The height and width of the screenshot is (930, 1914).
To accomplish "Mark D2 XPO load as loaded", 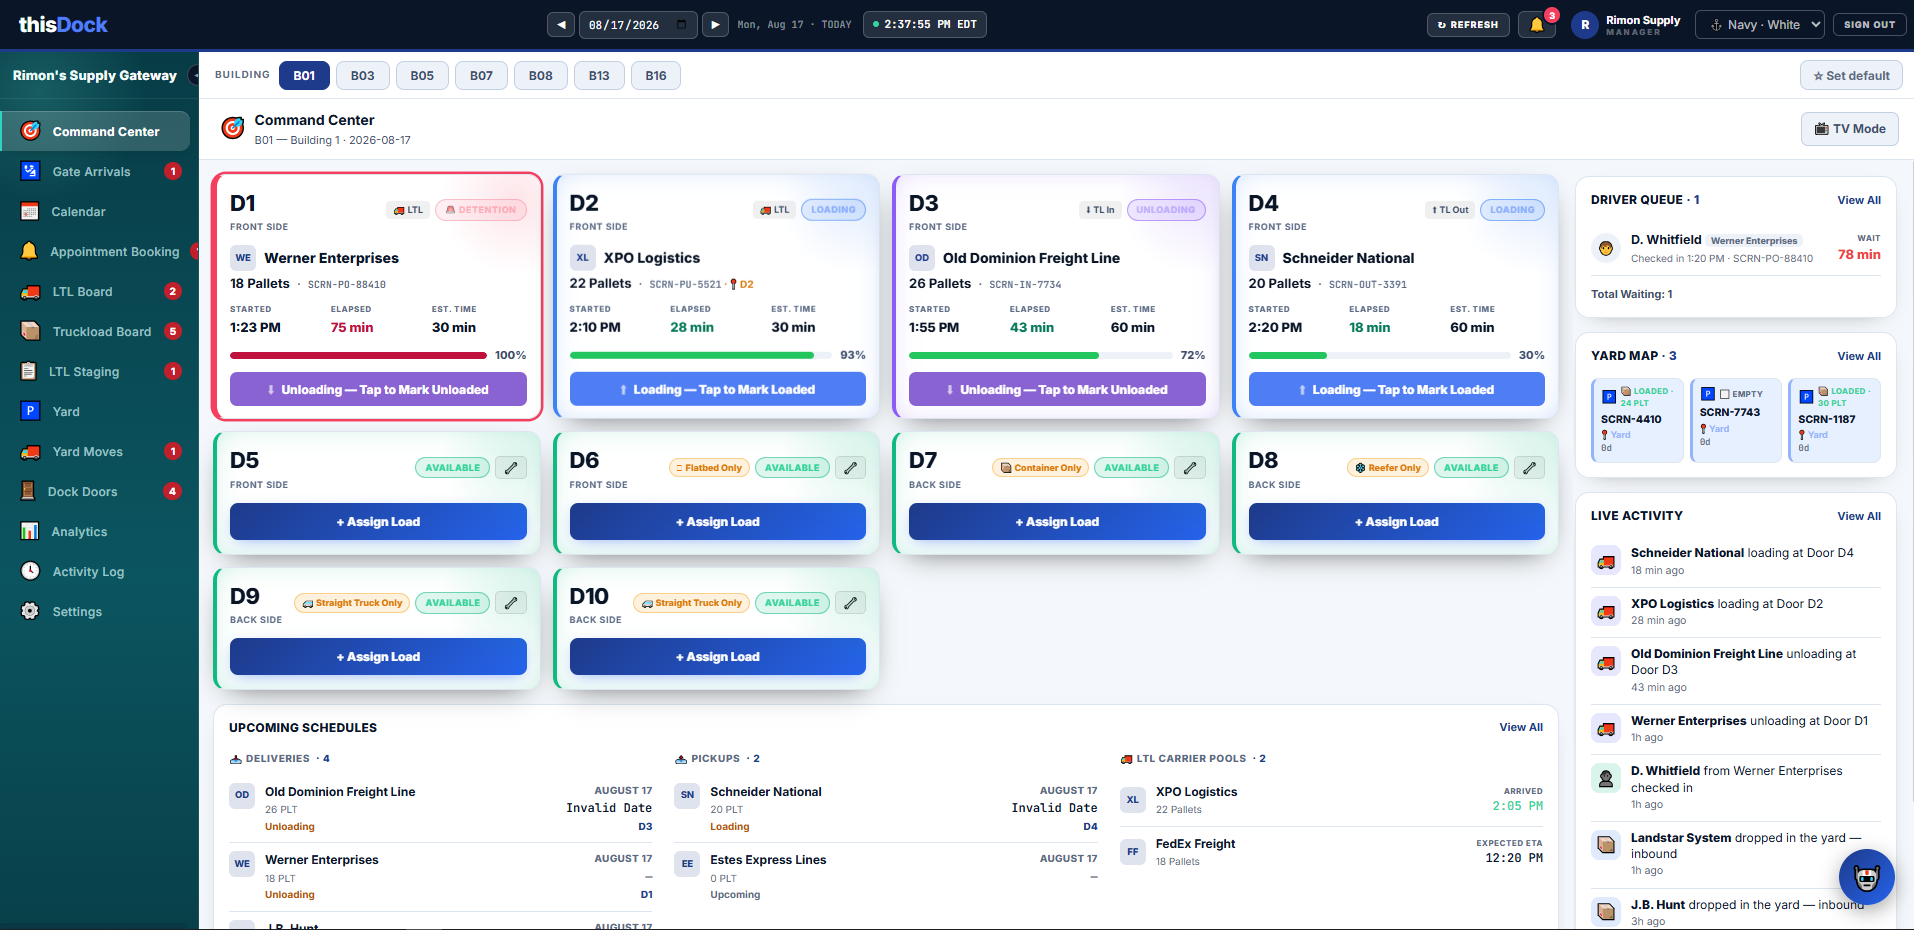I will (x=718, y=390).
